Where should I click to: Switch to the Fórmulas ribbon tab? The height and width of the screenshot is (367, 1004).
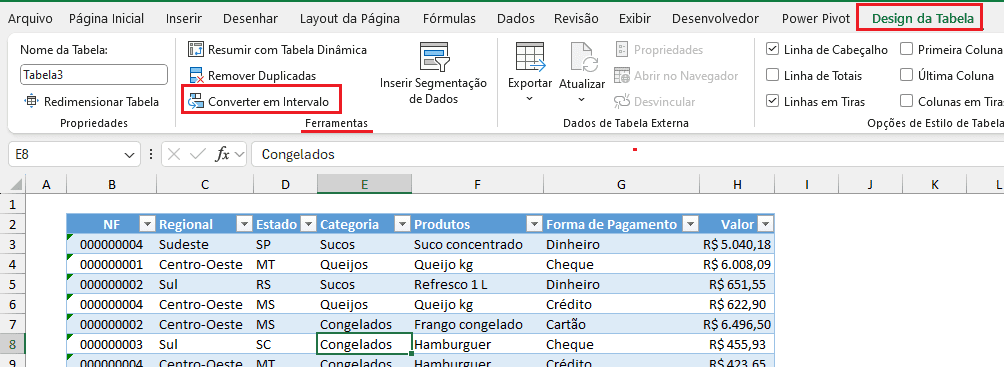pos(449,19)
